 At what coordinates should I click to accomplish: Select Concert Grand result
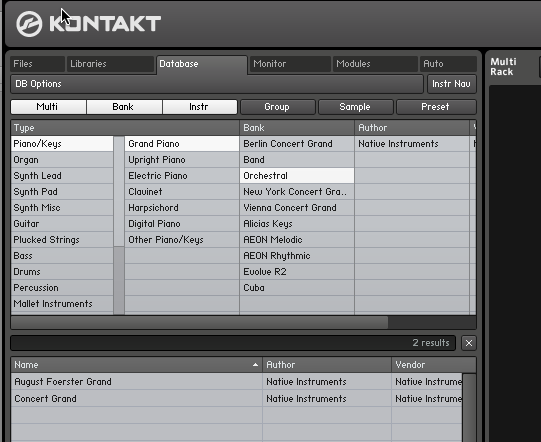pos(236,399)
